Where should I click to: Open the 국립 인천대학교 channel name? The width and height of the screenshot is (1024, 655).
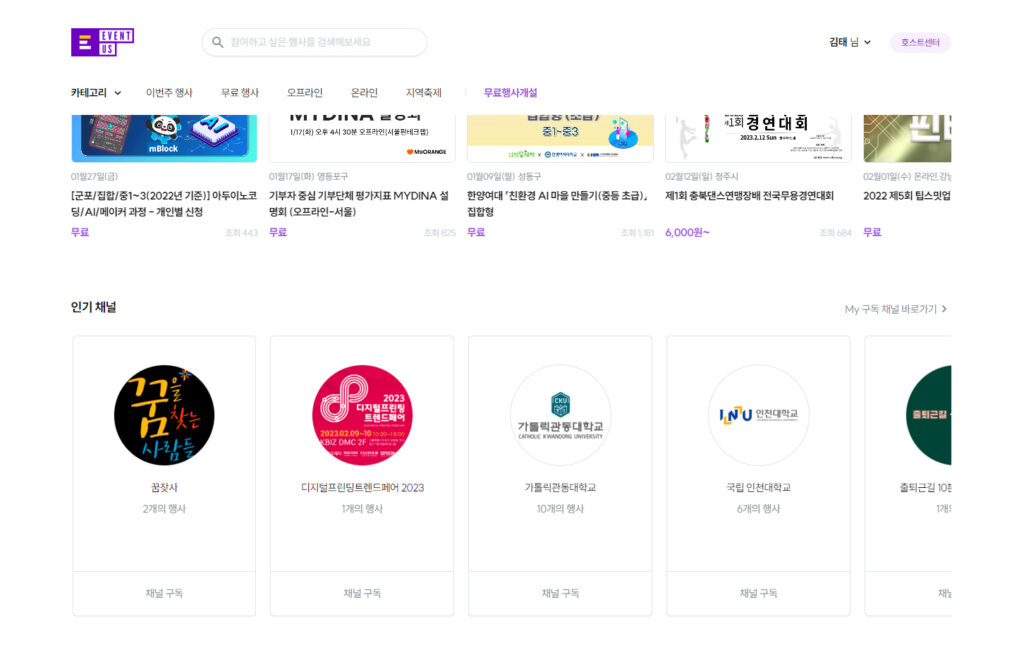coord(758,488)
